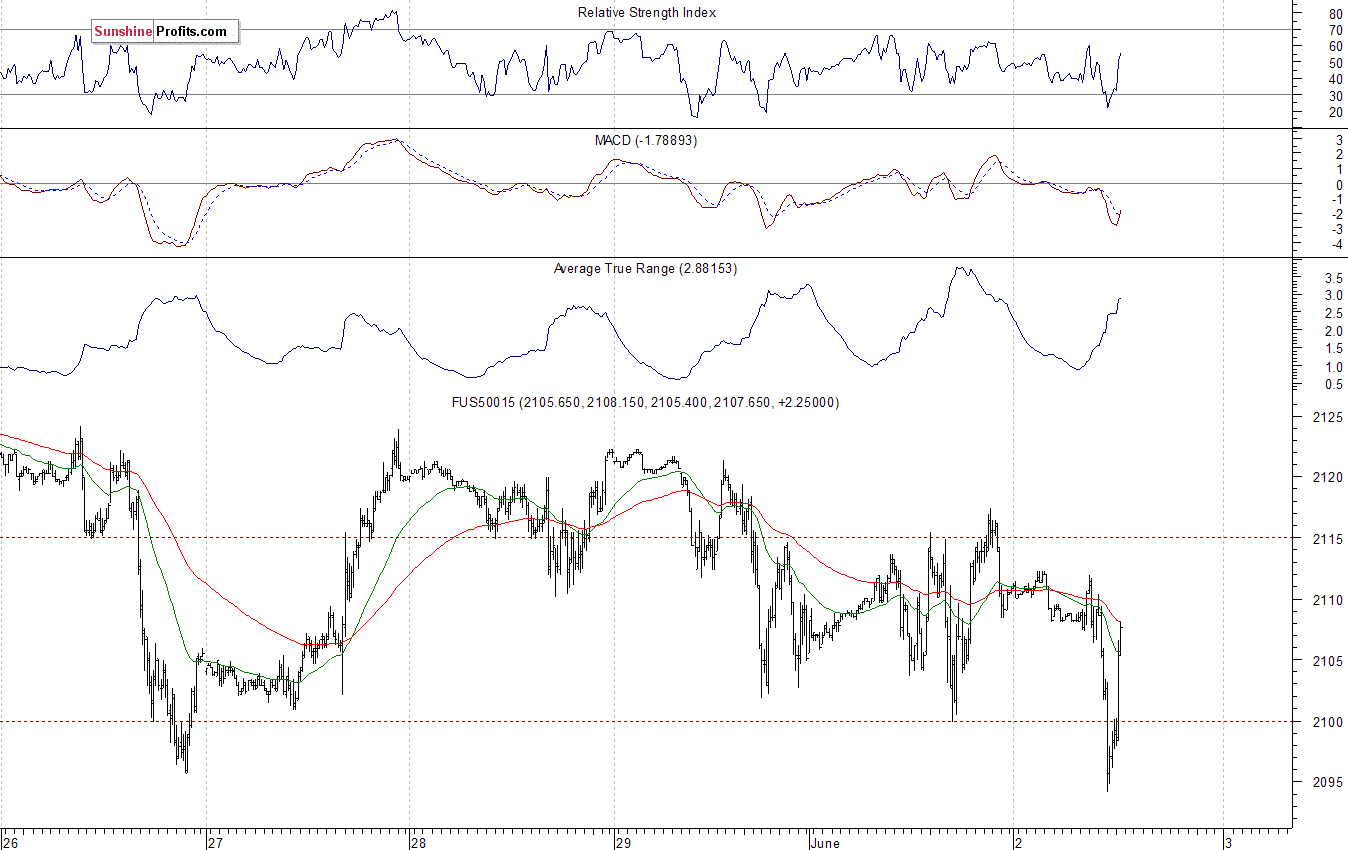This screenshot has height=850, width=1348.
Task: Click the RSI axis value 30
Action: tap(1335, 96)
